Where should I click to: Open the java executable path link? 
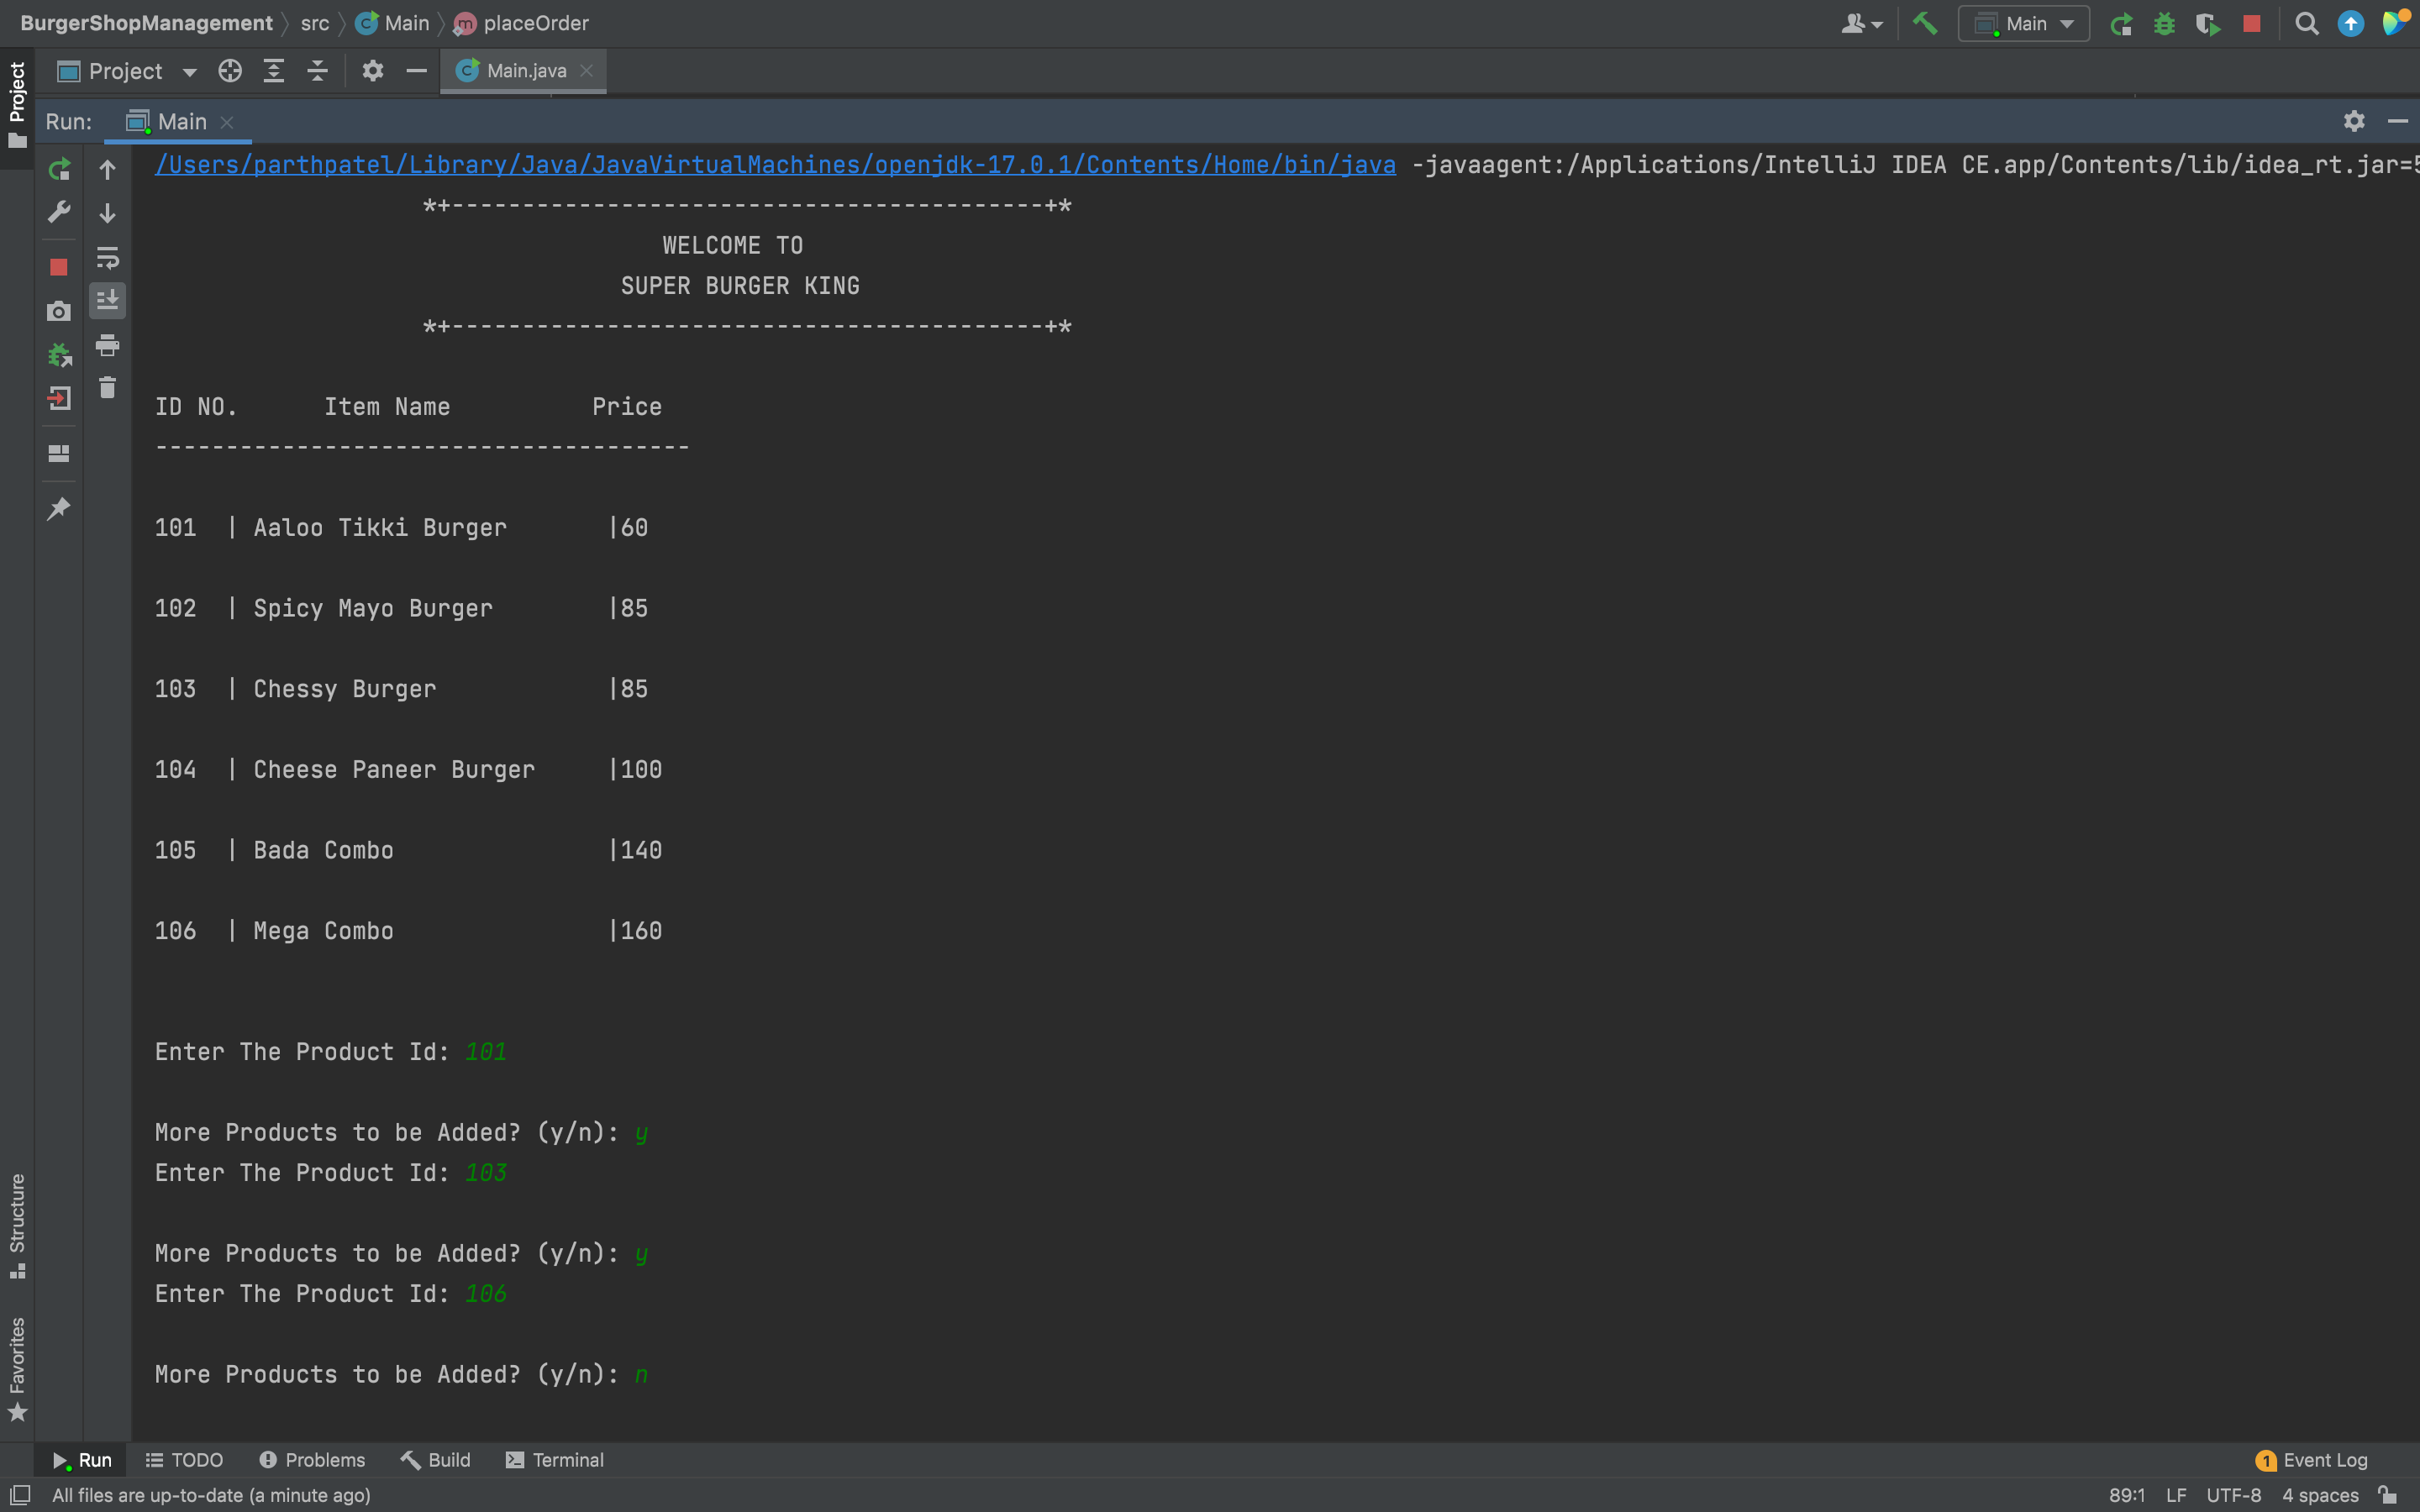pyautogui.click(x=775, y=165)
